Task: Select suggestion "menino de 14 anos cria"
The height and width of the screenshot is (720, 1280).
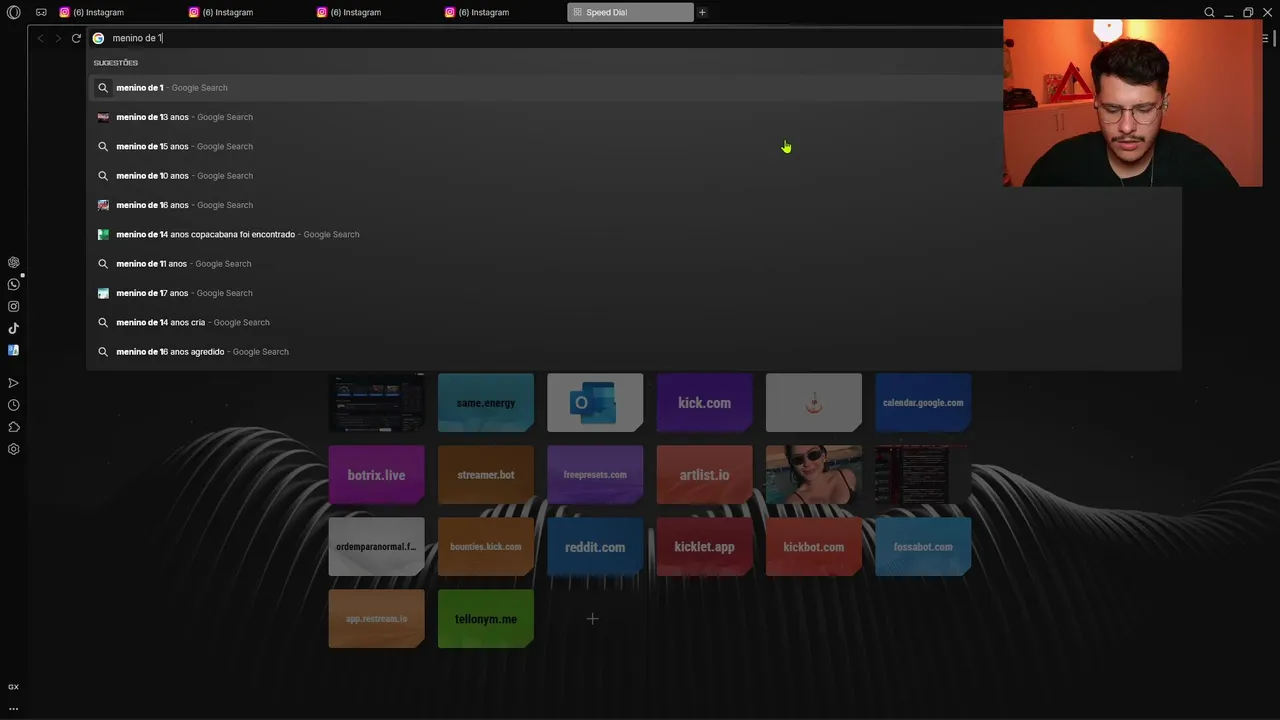Action: [634, 322]
